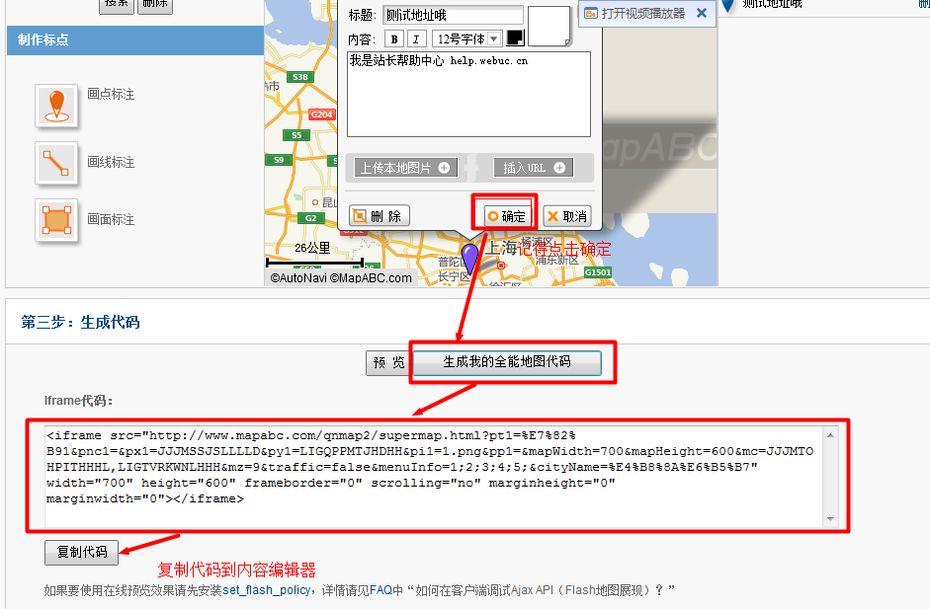Click inside the Iframe code textarea
The width and height of the screenshot is (930, 609).
tap(433, 476)
